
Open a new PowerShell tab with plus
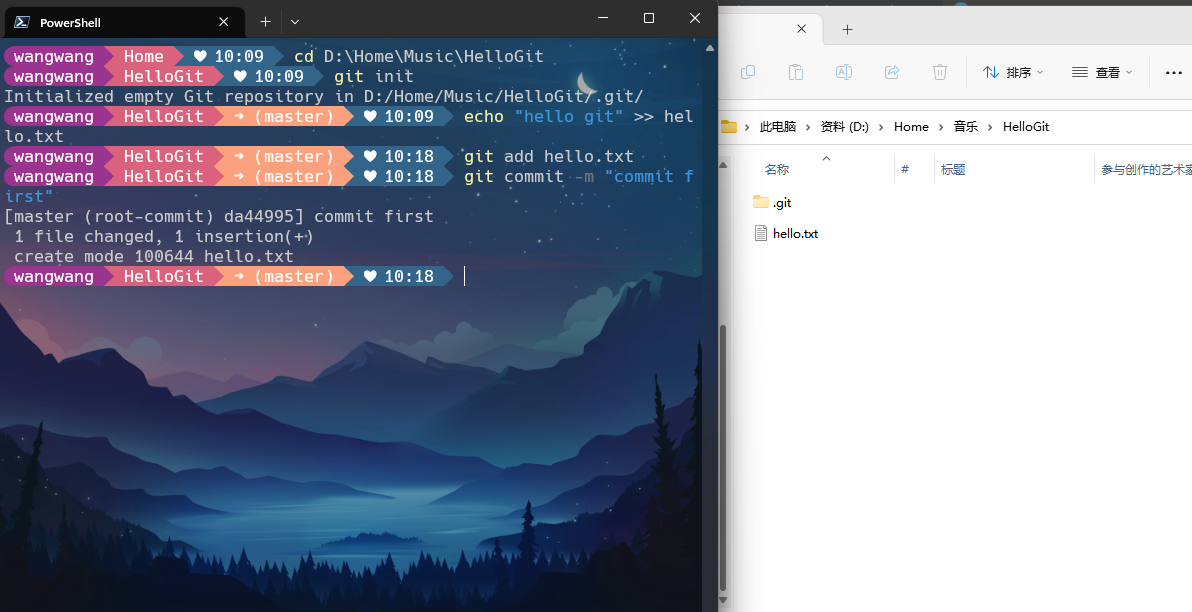[265, 21]
